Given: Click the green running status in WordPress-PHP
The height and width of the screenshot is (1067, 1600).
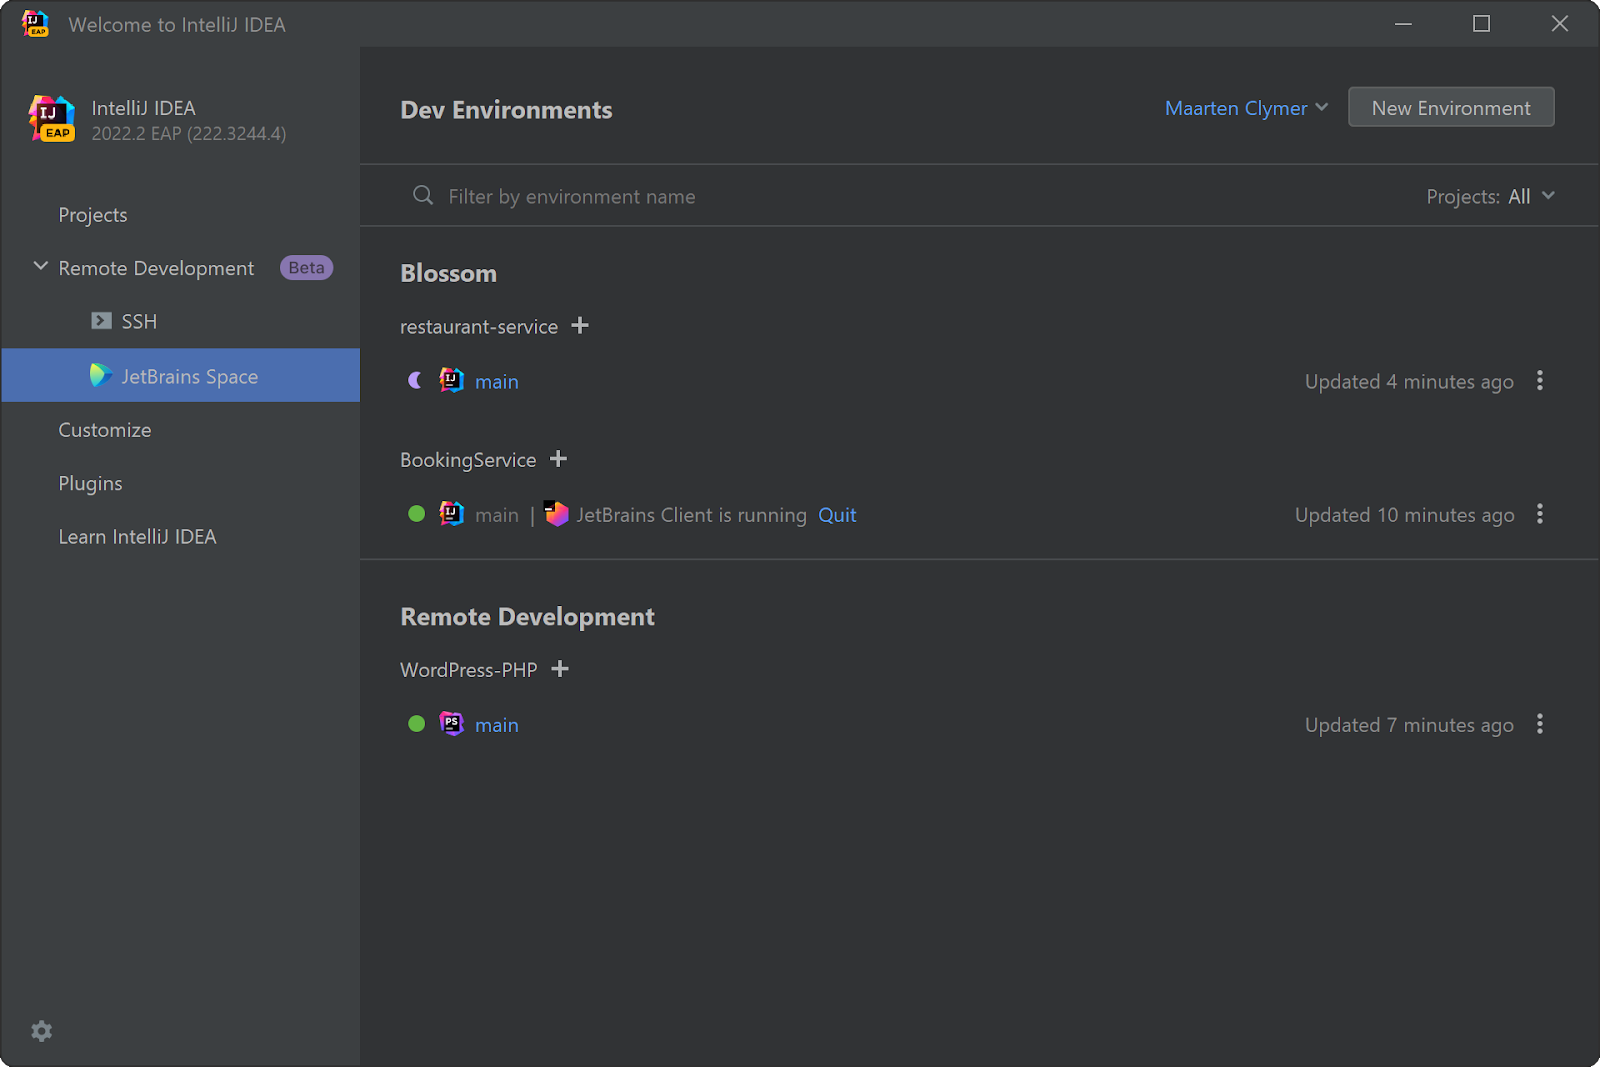Looking at the screenshot, I should (417, 724).
